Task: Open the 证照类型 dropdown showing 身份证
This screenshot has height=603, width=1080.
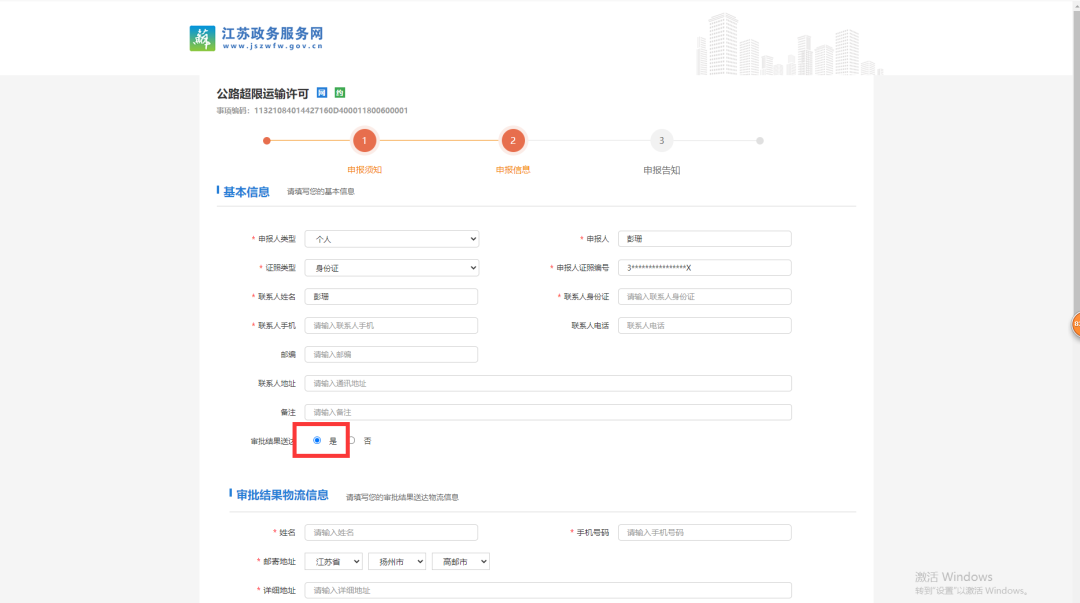Action: tap(390, 267)
